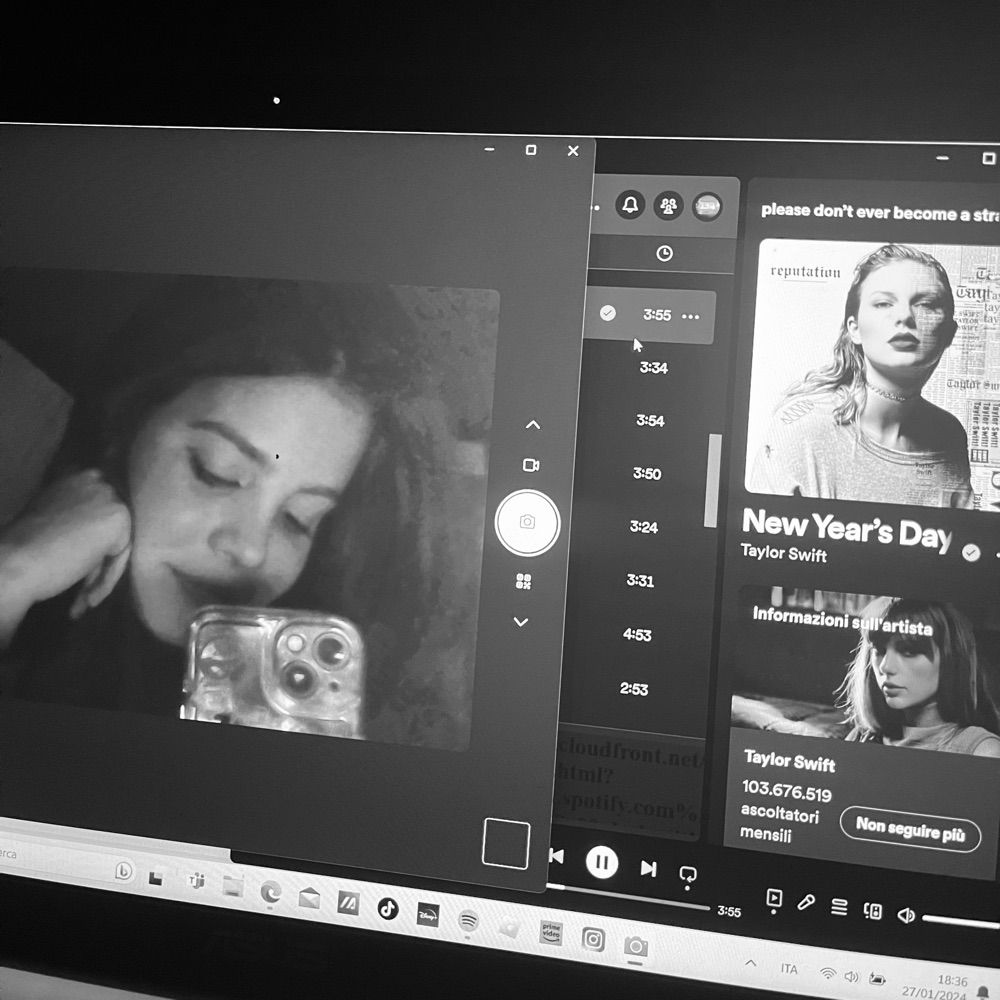Select the track lasting 3:34
1000x1000 pixels.
[654, 368]
